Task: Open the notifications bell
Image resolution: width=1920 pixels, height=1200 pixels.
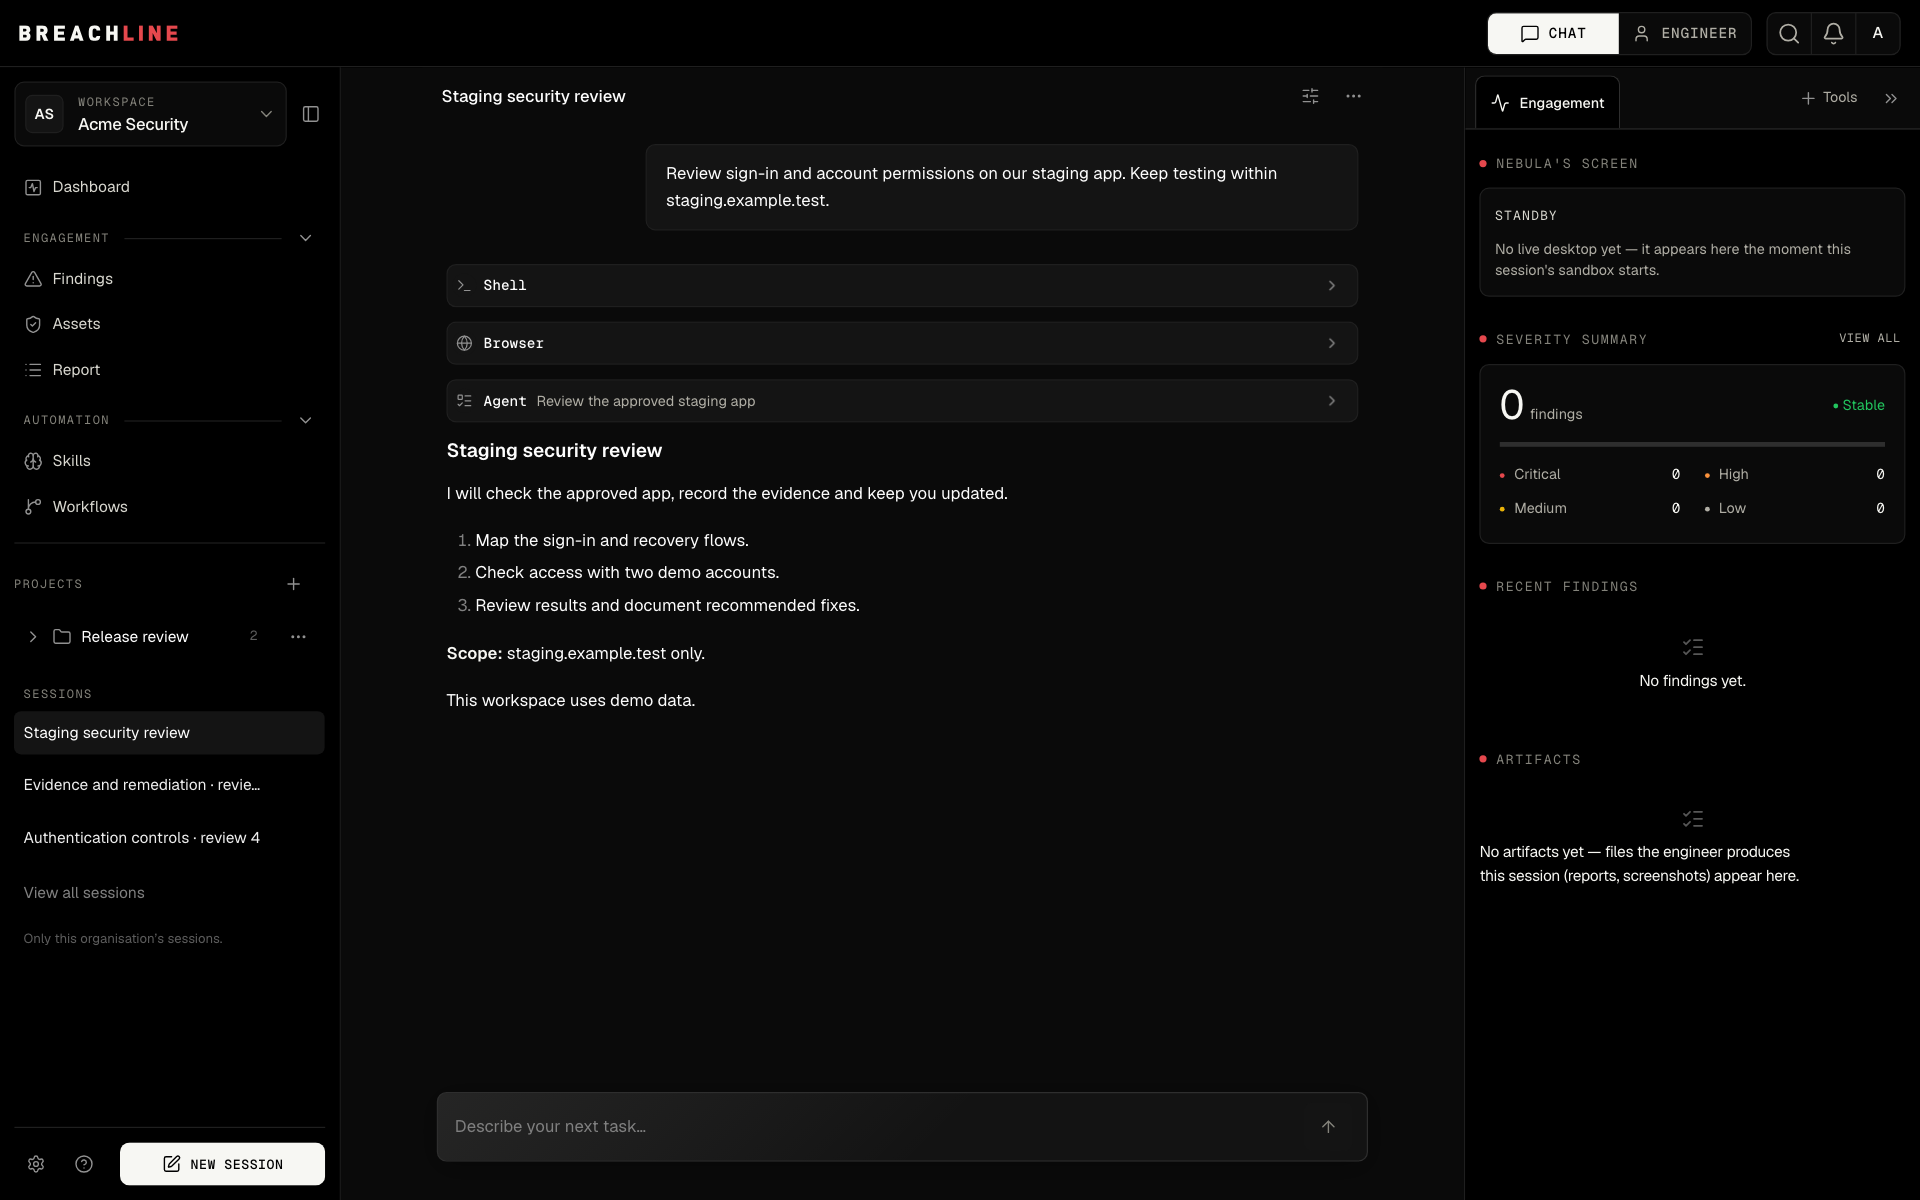Action: pyautogui.click(x=1833, y=34)
